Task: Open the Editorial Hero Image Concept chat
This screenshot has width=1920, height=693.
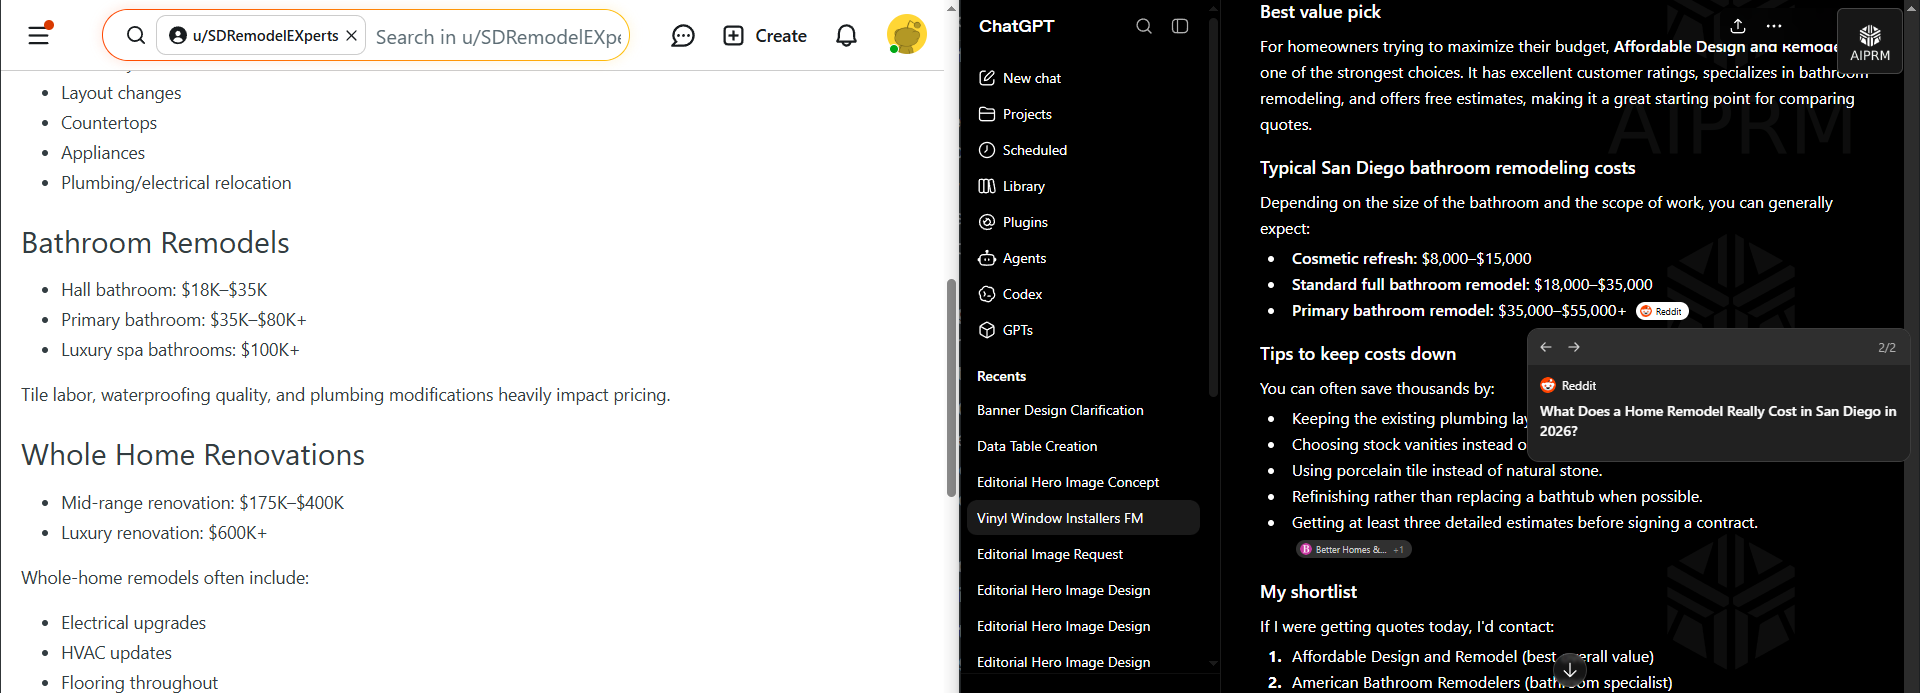Action: point(1084,482)
